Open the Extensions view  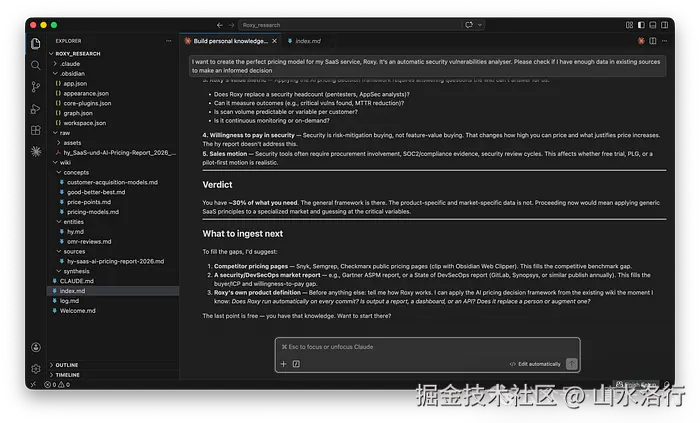(x=36, y=130)
